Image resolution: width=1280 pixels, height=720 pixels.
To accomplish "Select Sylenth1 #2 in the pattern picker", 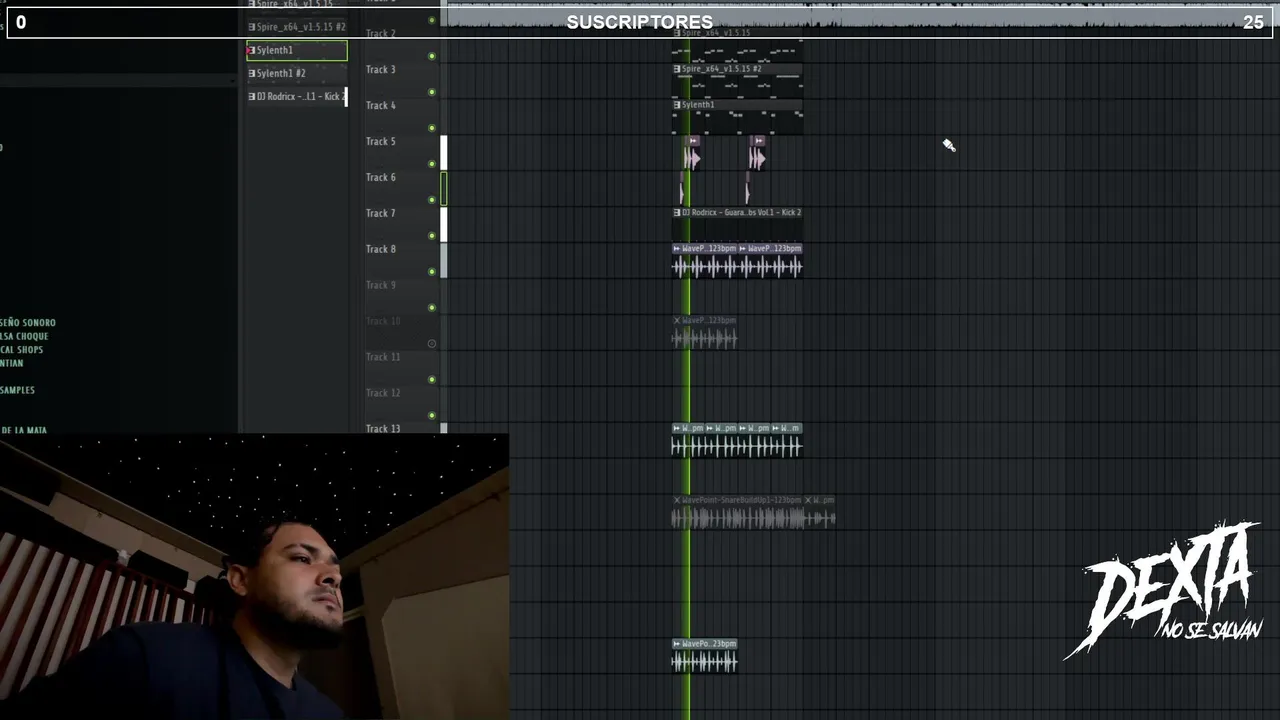I will (297, 73).
